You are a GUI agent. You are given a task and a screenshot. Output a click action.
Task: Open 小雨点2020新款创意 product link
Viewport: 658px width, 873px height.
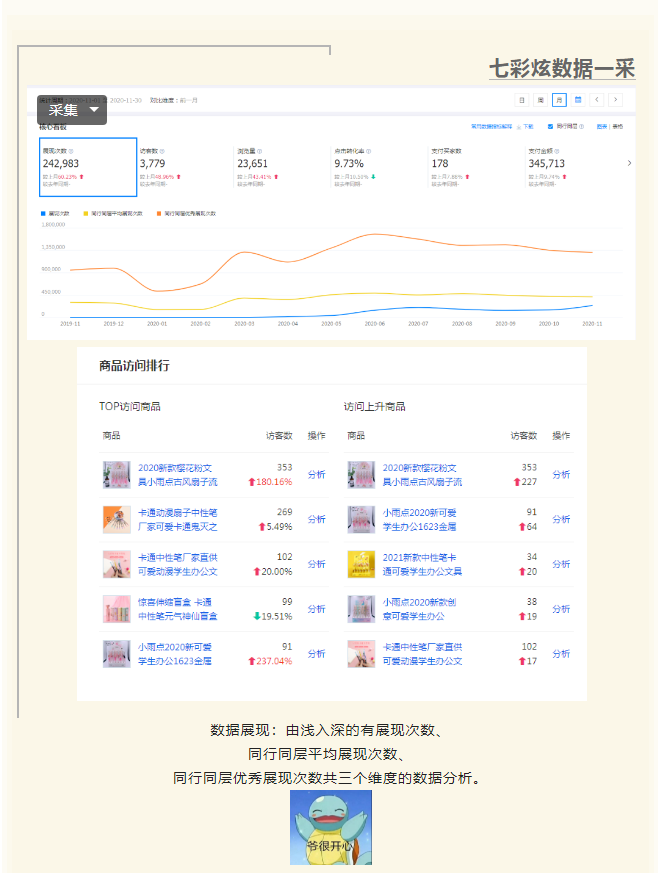pyautogui.click(x=422, y=609)
